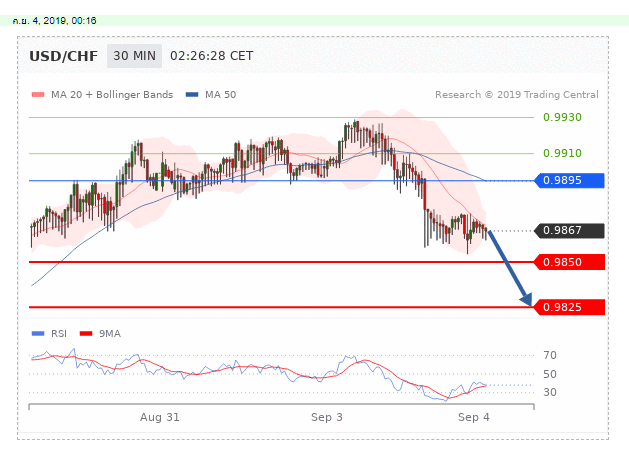Click the red 9MA legend swatch
Viewport: 629px width, 449px height.
pyautogui.click(x=86, y=333)
